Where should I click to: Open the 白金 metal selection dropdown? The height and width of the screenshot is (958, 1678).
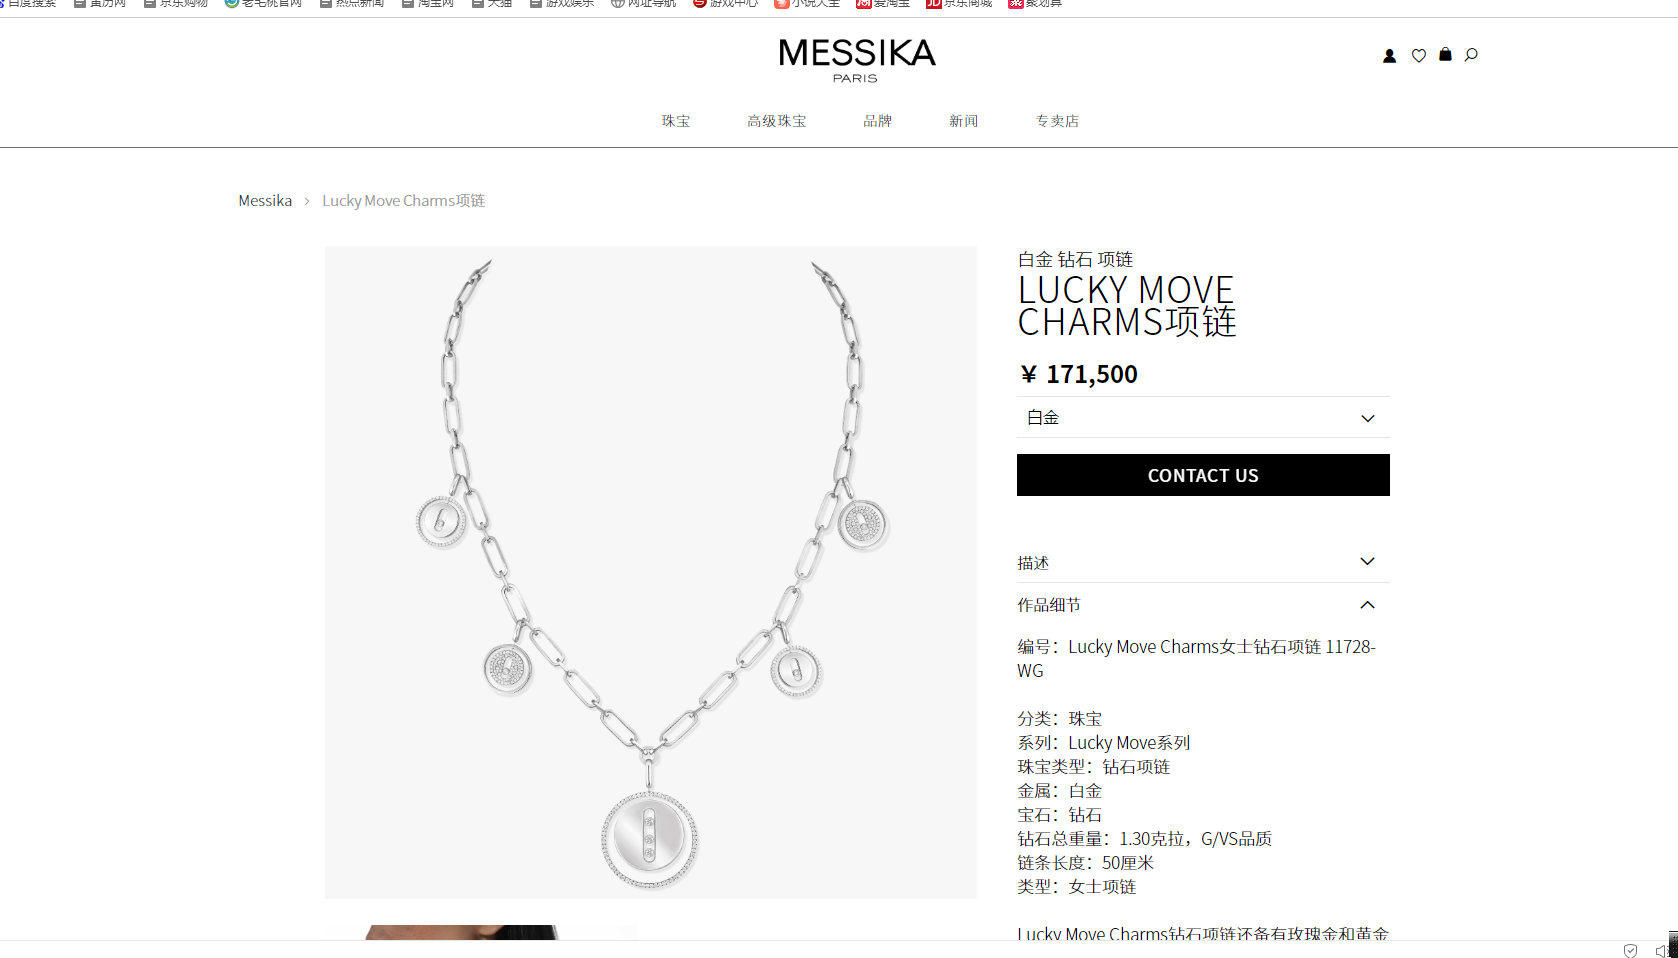[1203, 418]
